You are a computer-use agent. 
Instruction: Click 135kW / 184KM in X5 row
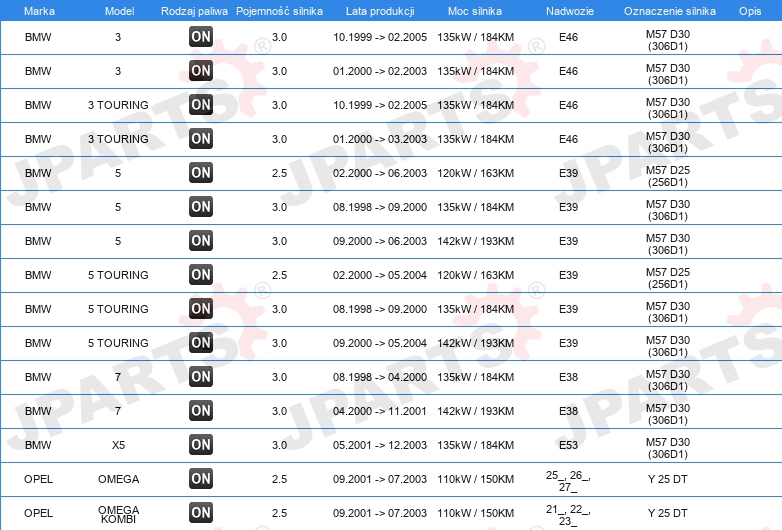pos(475,445)
